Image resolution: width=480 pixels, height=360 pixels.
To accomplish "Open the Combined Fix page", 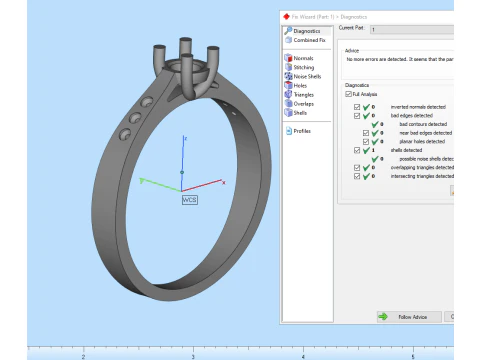I will [x=305, y=40].
